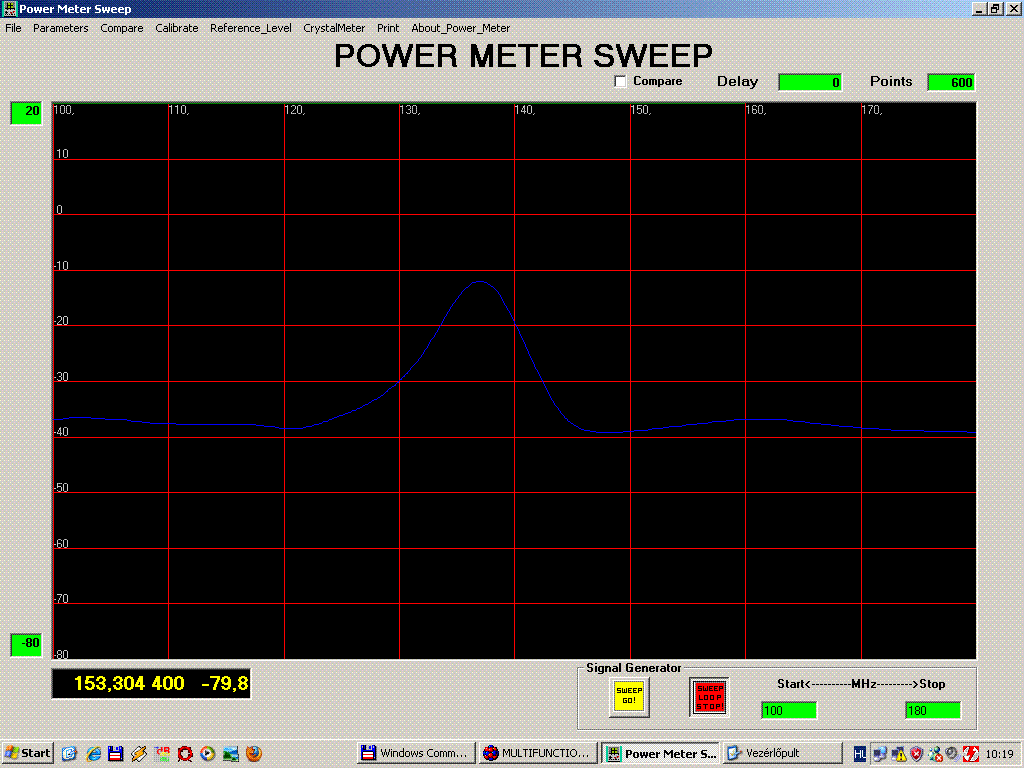Click the network connection tray icon
Viewport: 1024px width, 768px height.
coord(880,754)
